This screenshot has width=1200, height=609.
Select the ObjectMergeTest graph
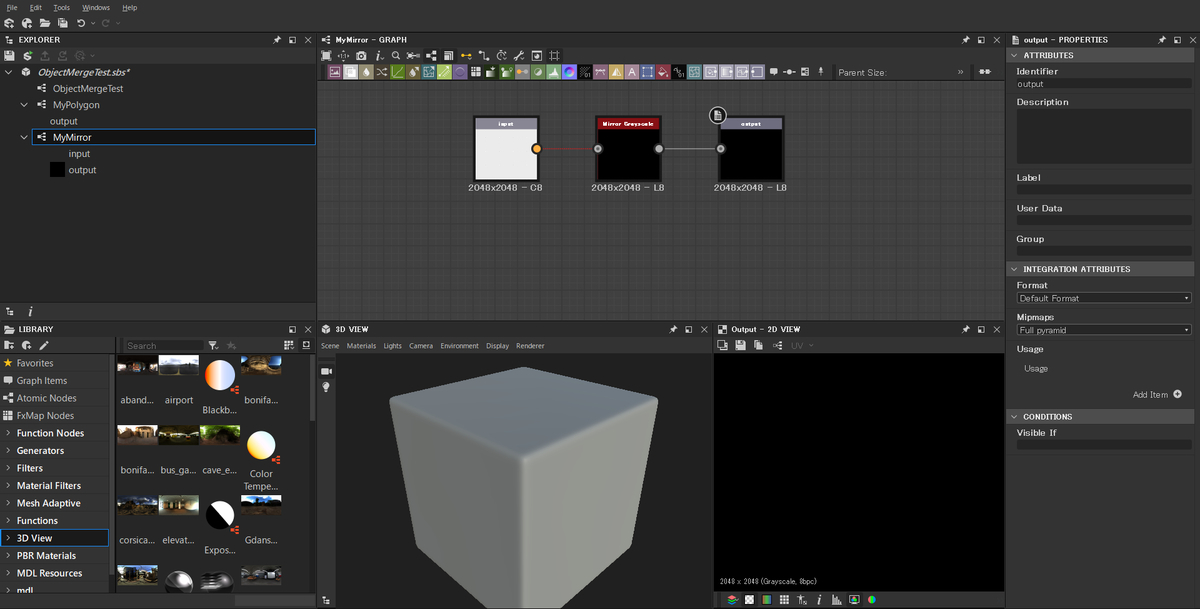tap(88, 88)
